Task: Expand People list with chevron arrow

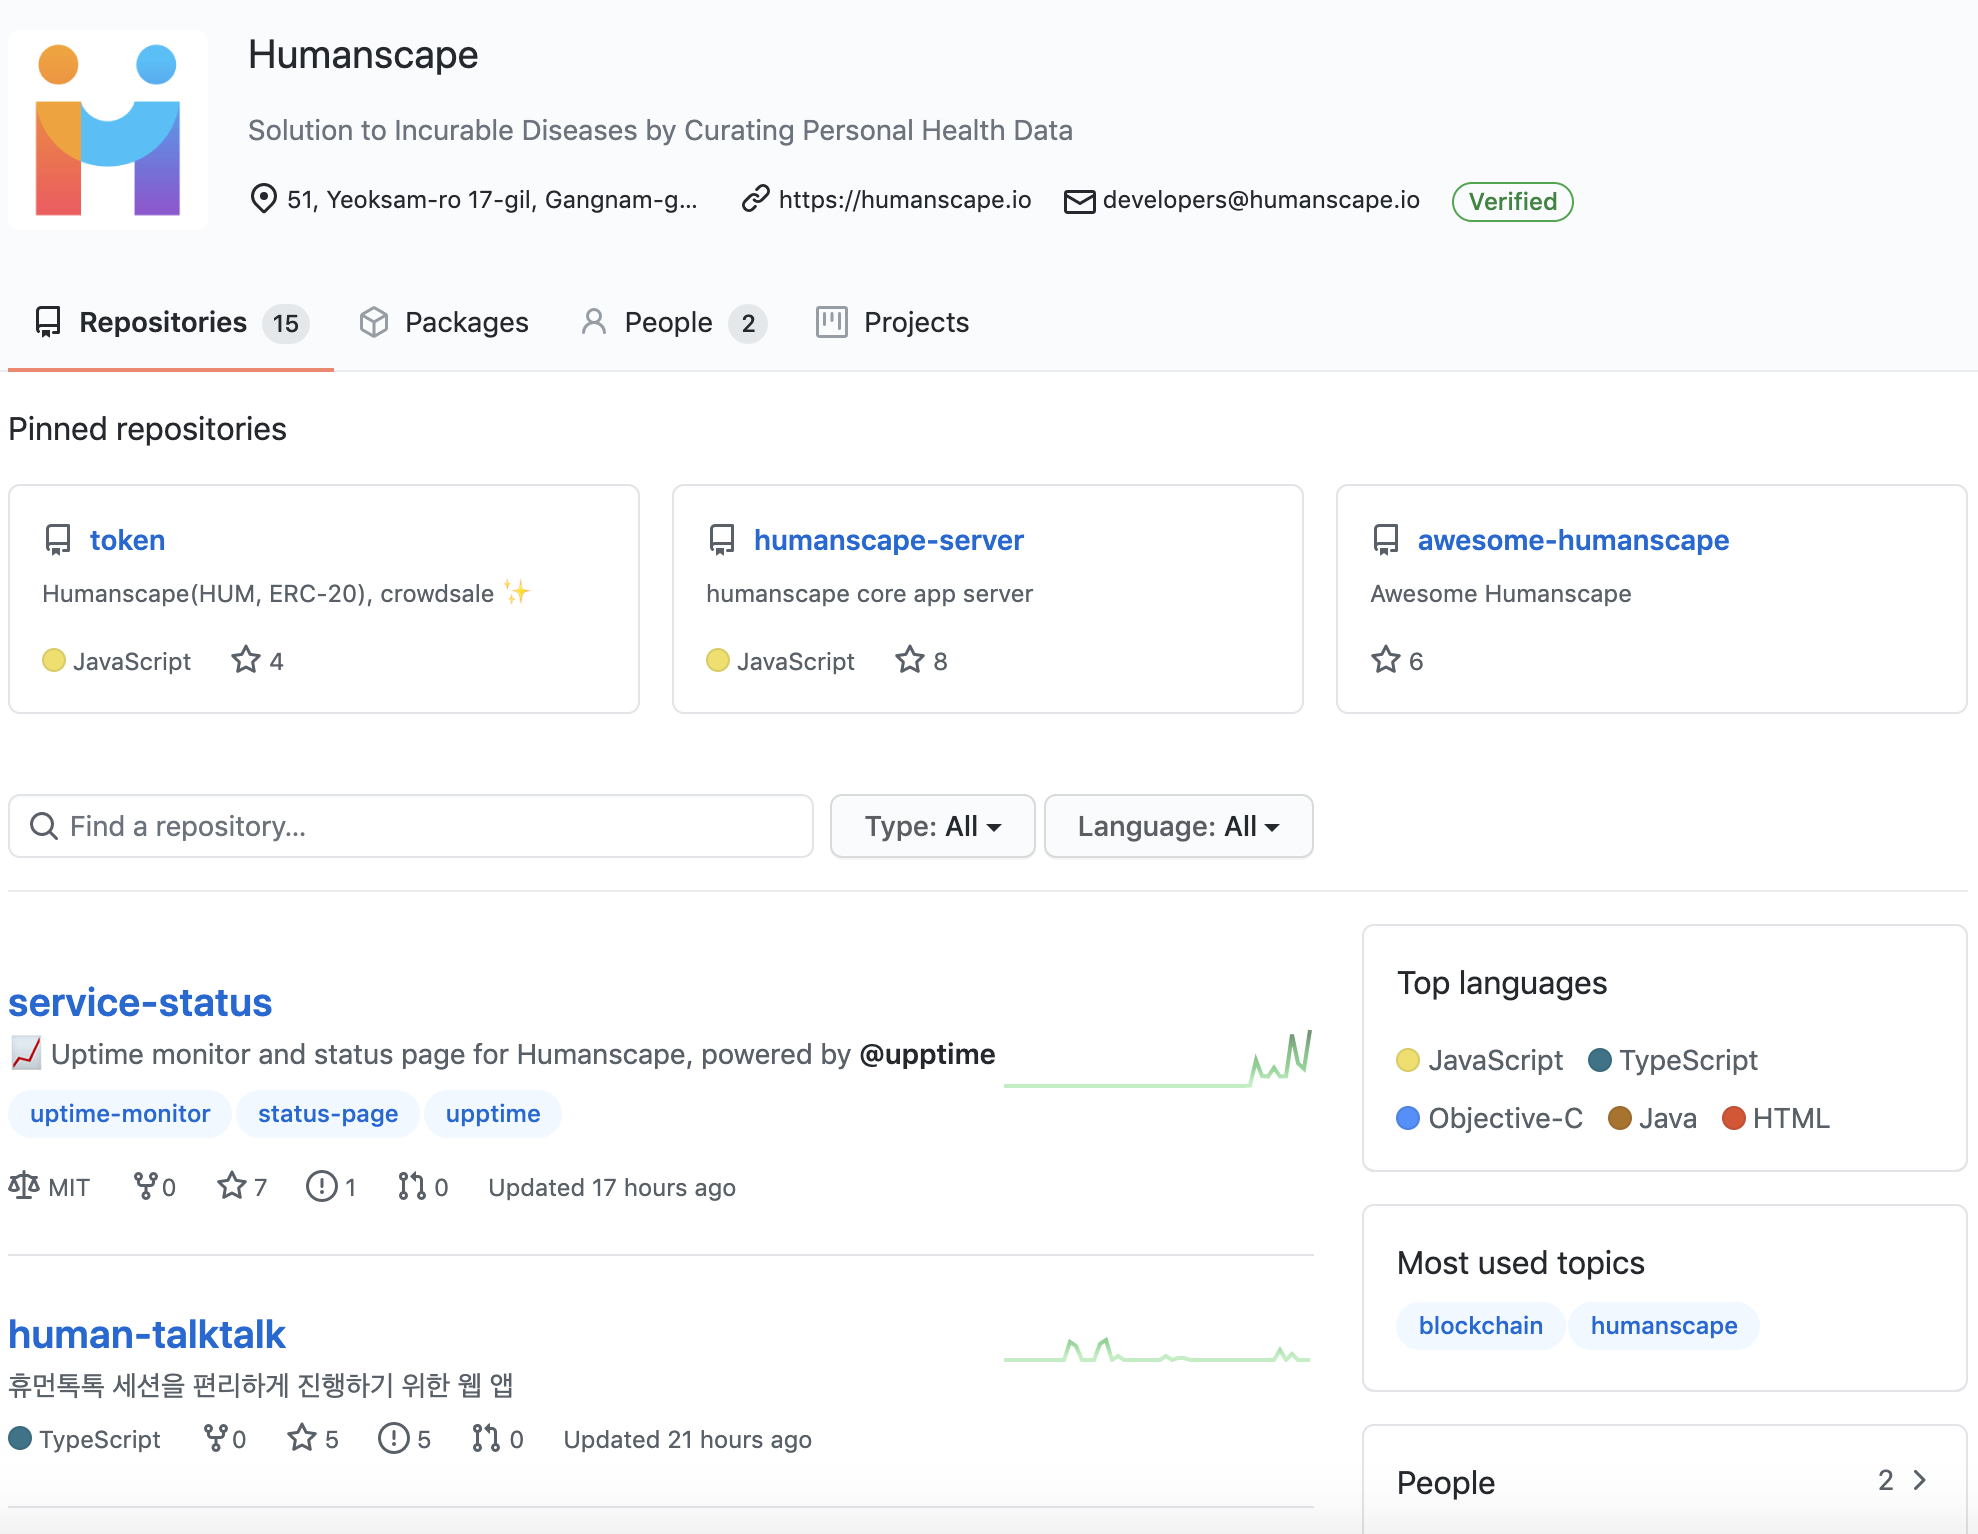Action: coord(1919,1480)
